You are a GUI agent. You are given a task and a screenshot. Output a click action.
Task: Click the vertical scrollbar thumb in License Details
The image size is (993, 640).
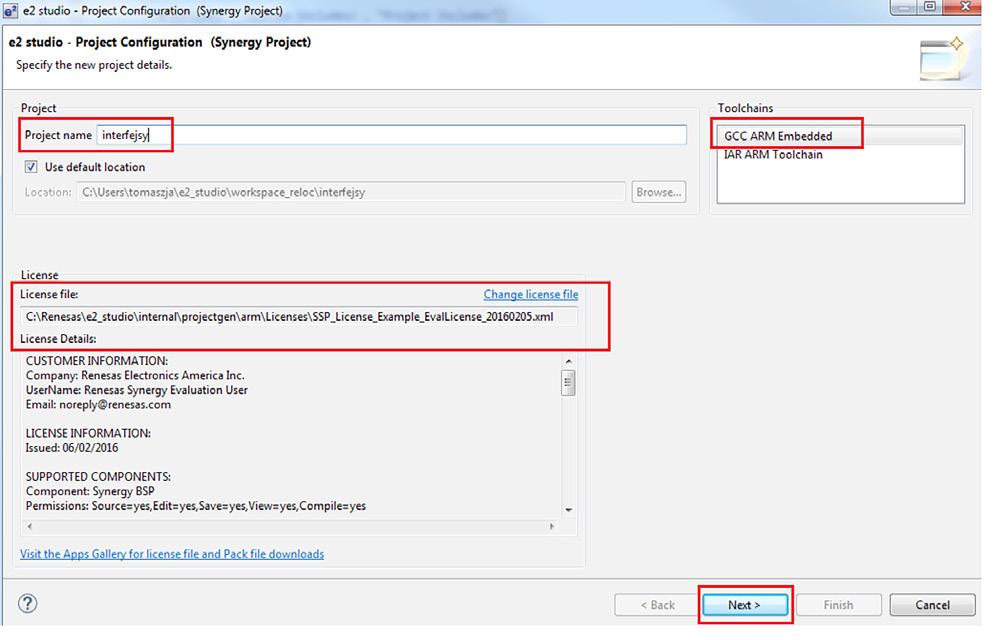tap(568, 382)
